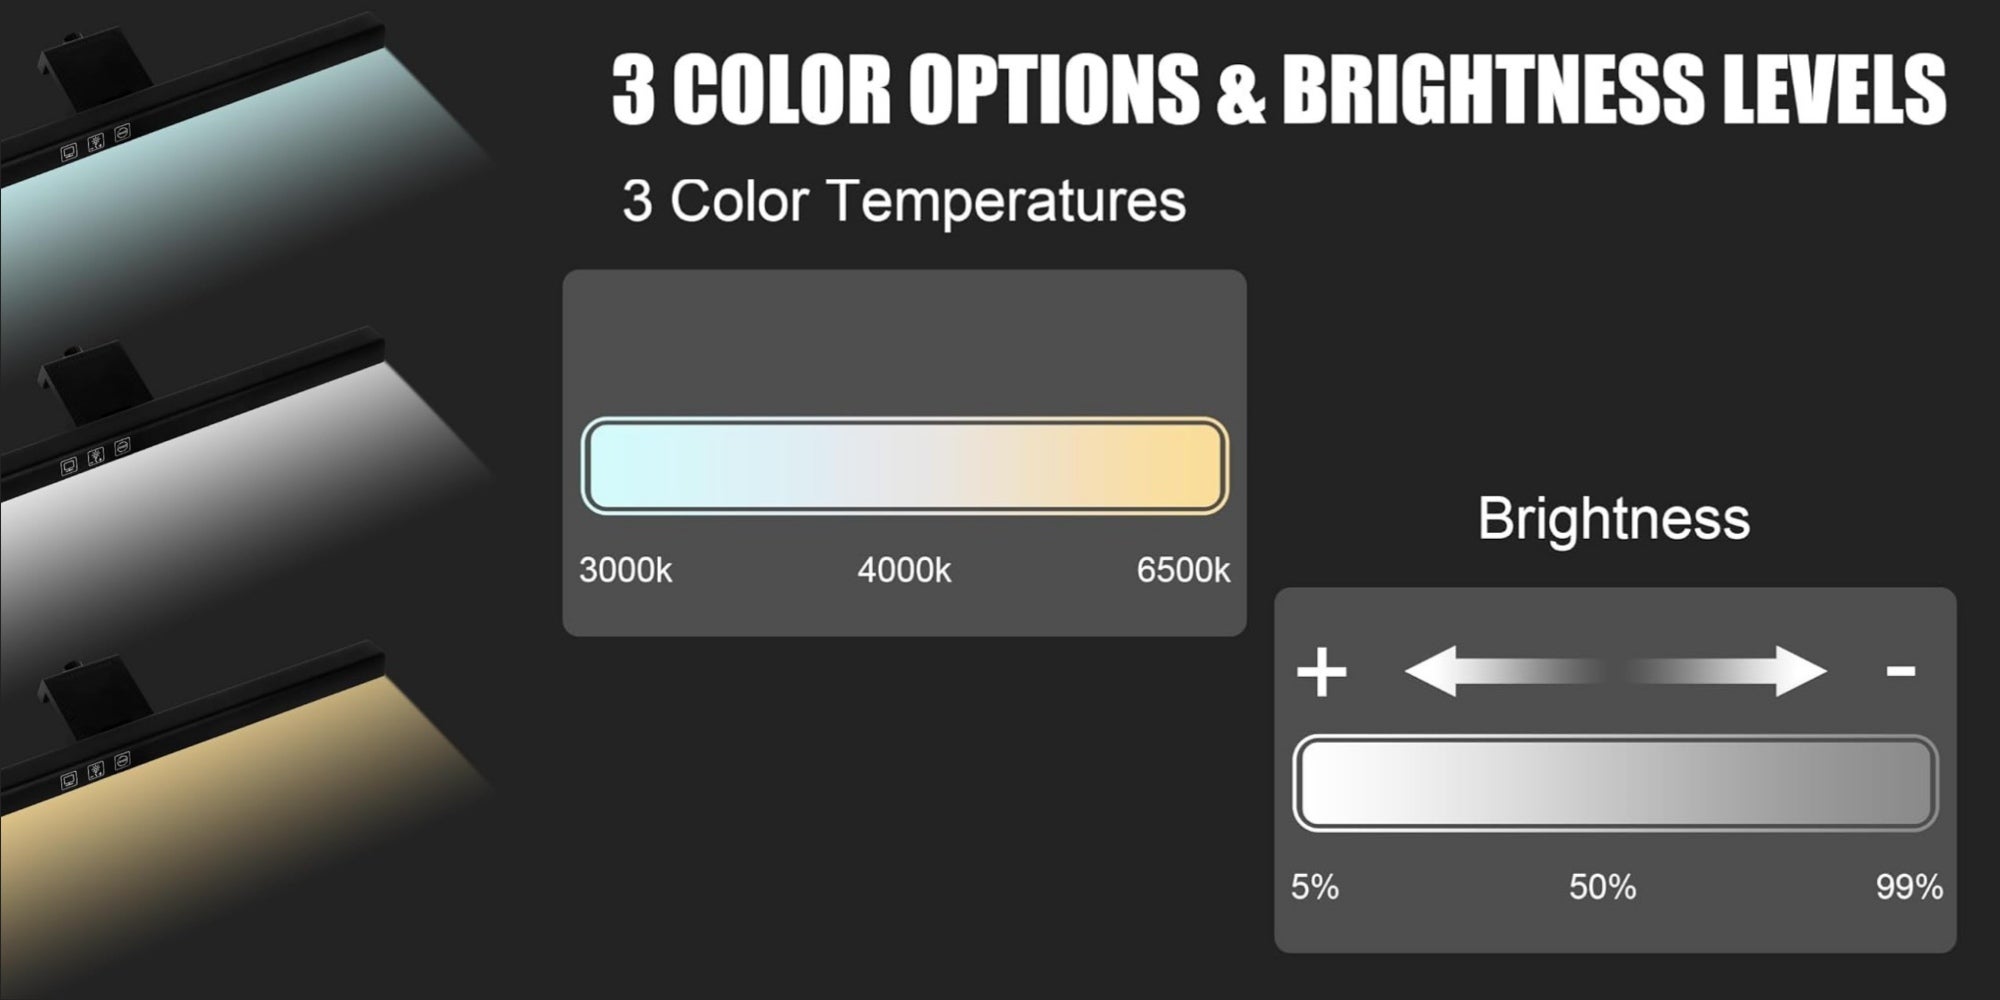This screenshot has width=2000, height=1000.
Task: Tap the round power icon on the warm-yellow lamp
Action: [x=122, y=759]
